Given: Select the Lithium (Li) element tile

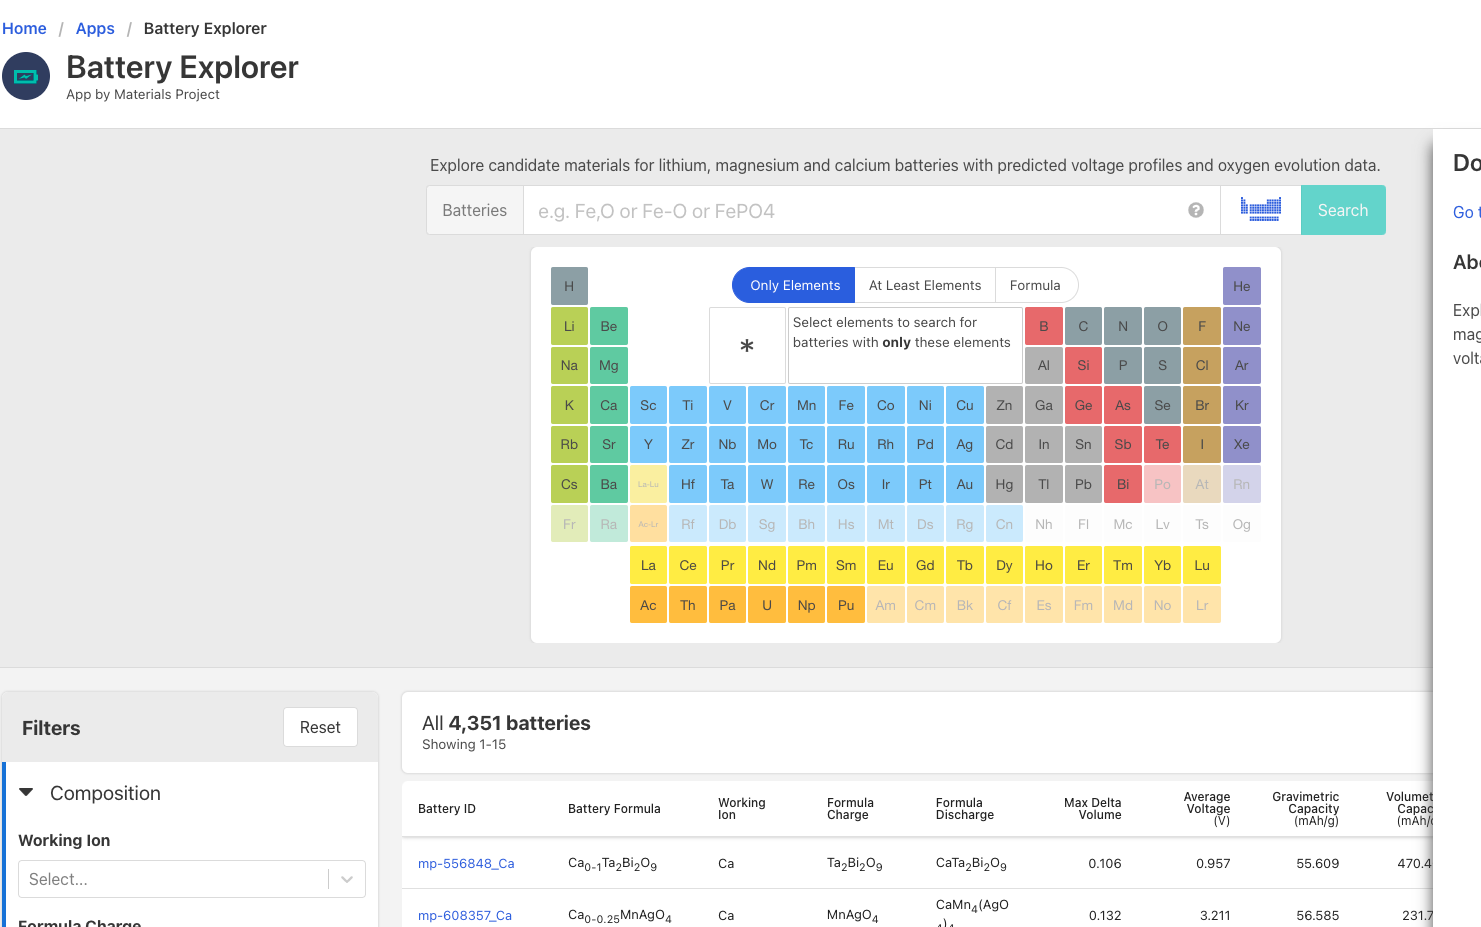Looking at the screenshot, I should 569,326.
